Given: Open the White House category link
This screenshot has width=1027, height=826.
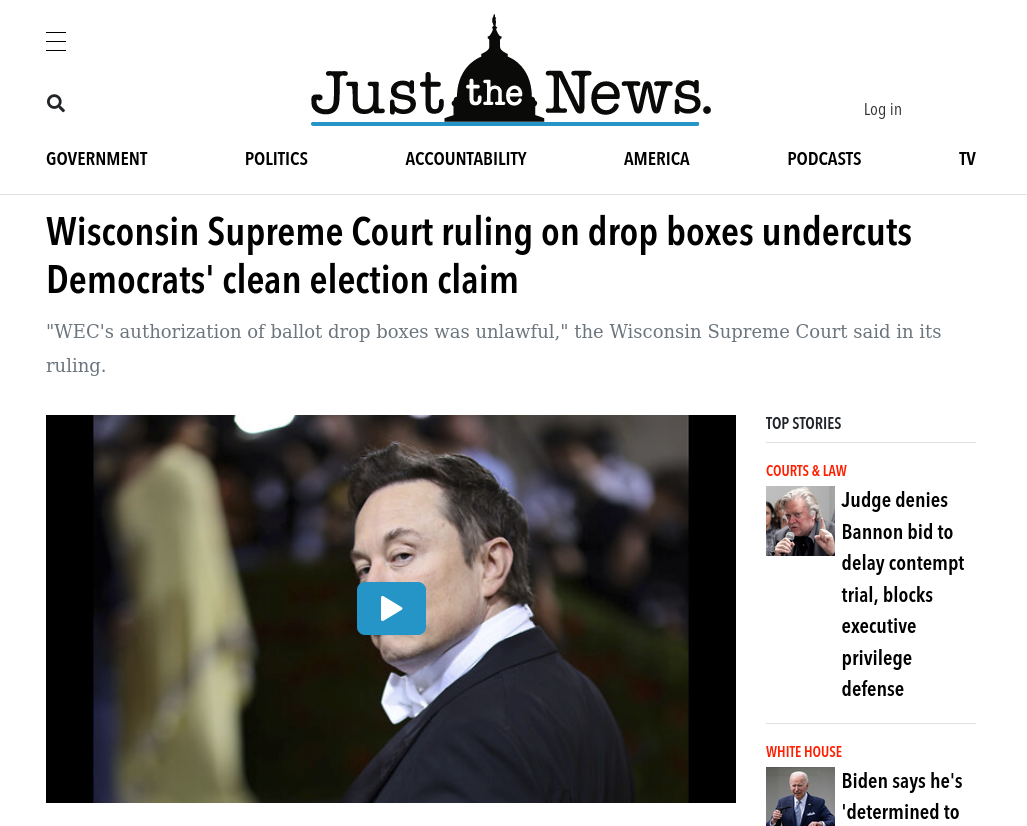Looking at the screenshot, I should (804, 752).
